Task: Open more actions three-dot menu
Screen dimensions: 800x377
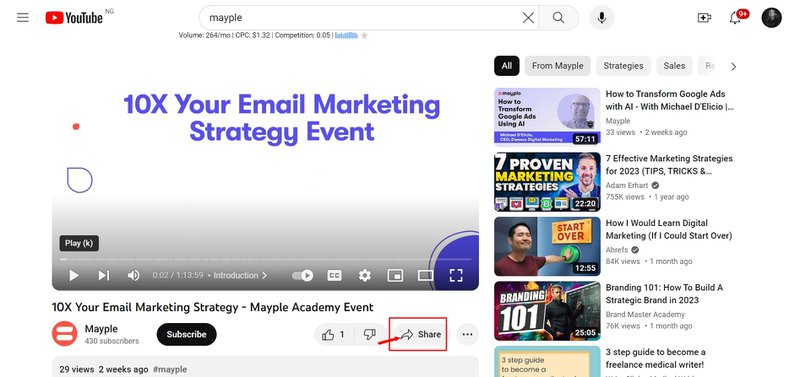Action: [467, 335]
